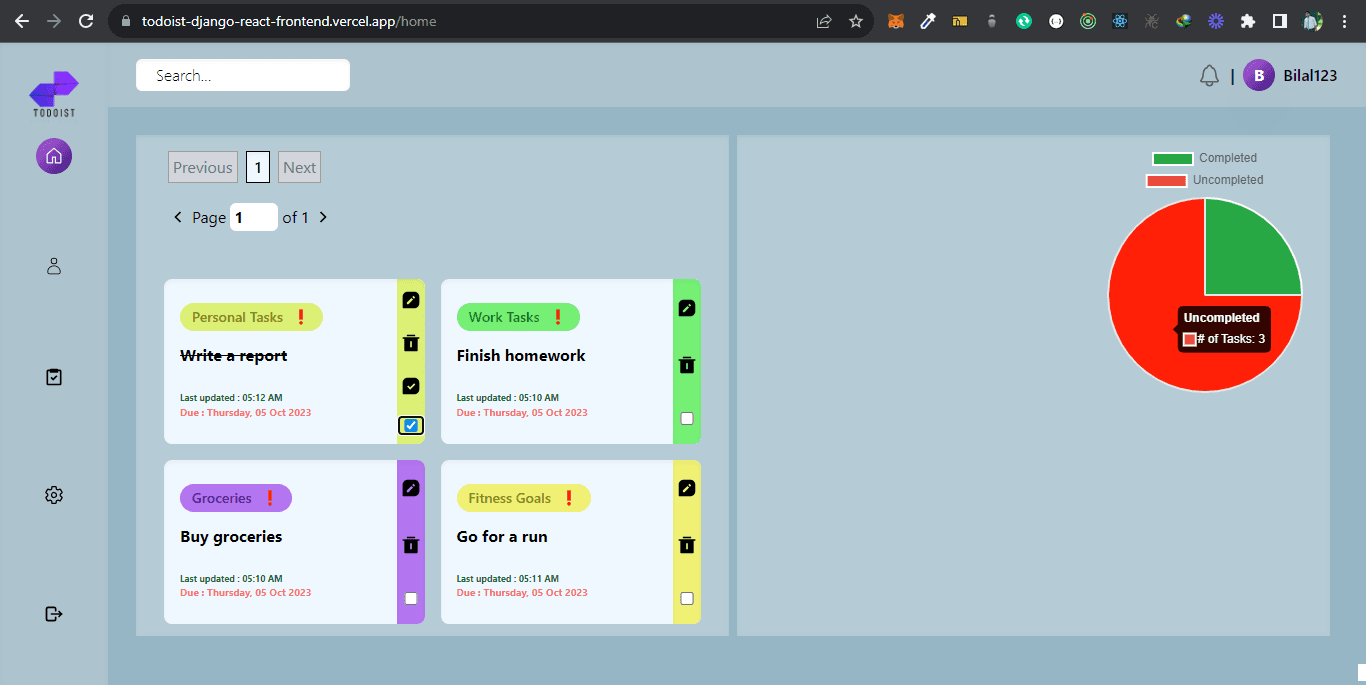Viewport: 1366px width, 685px height.
Task: Click the completed check icon on Write a report
Action: click(411, 386)
